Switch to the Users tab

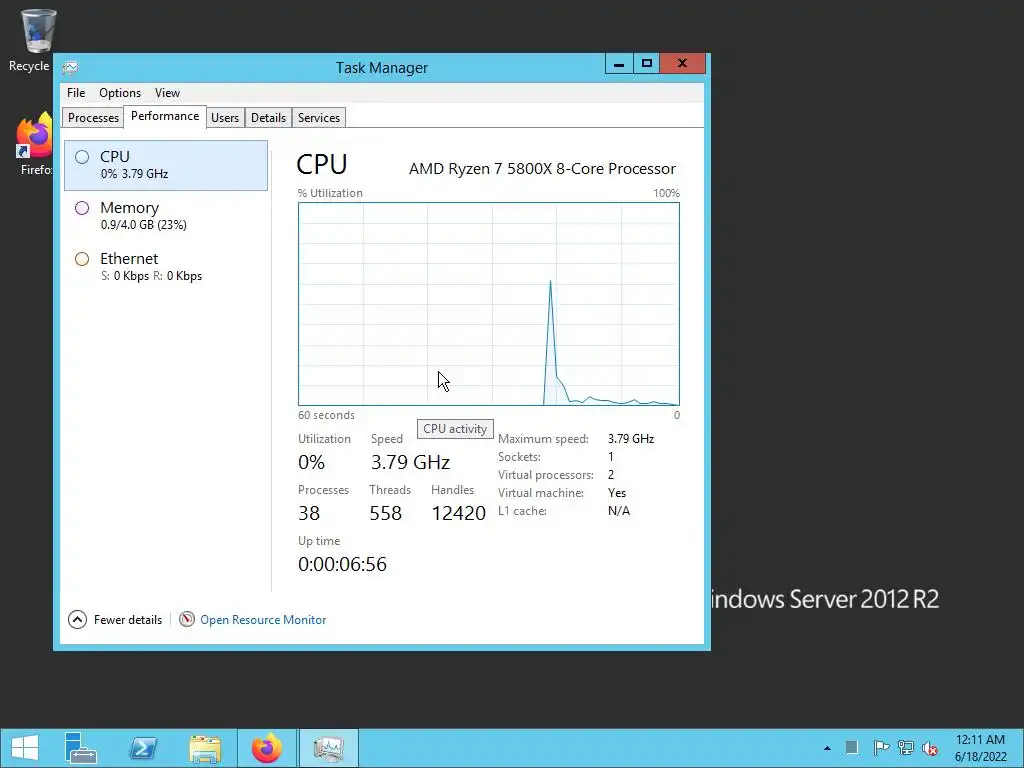pos(225,118)
